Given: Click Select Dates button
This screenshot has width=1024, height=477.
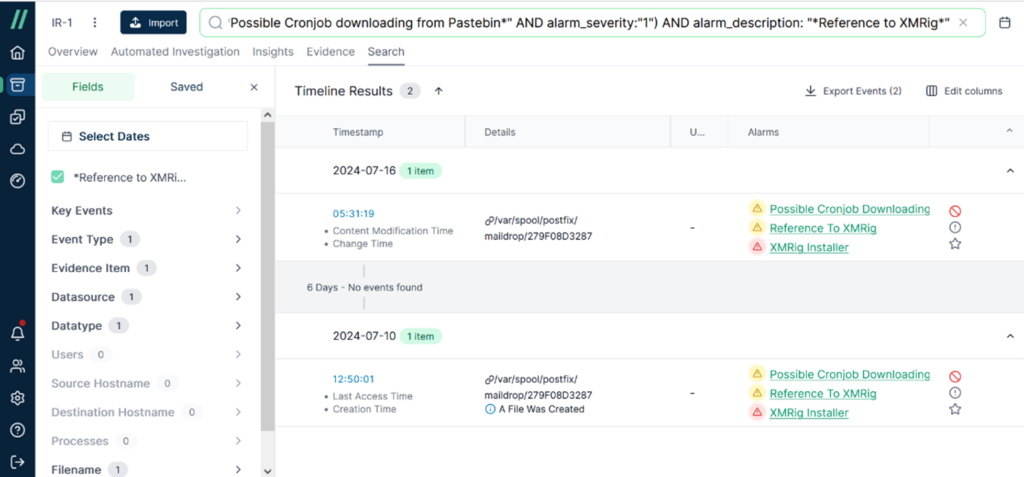Looking at the screenshot, I should [148, 136].
